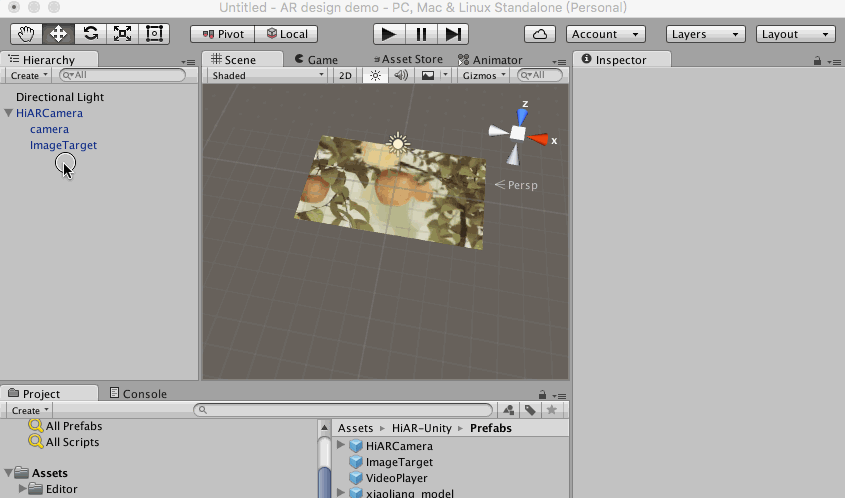845x498 pixels.
Task: Click the Pause button
Action: (421, 34)
